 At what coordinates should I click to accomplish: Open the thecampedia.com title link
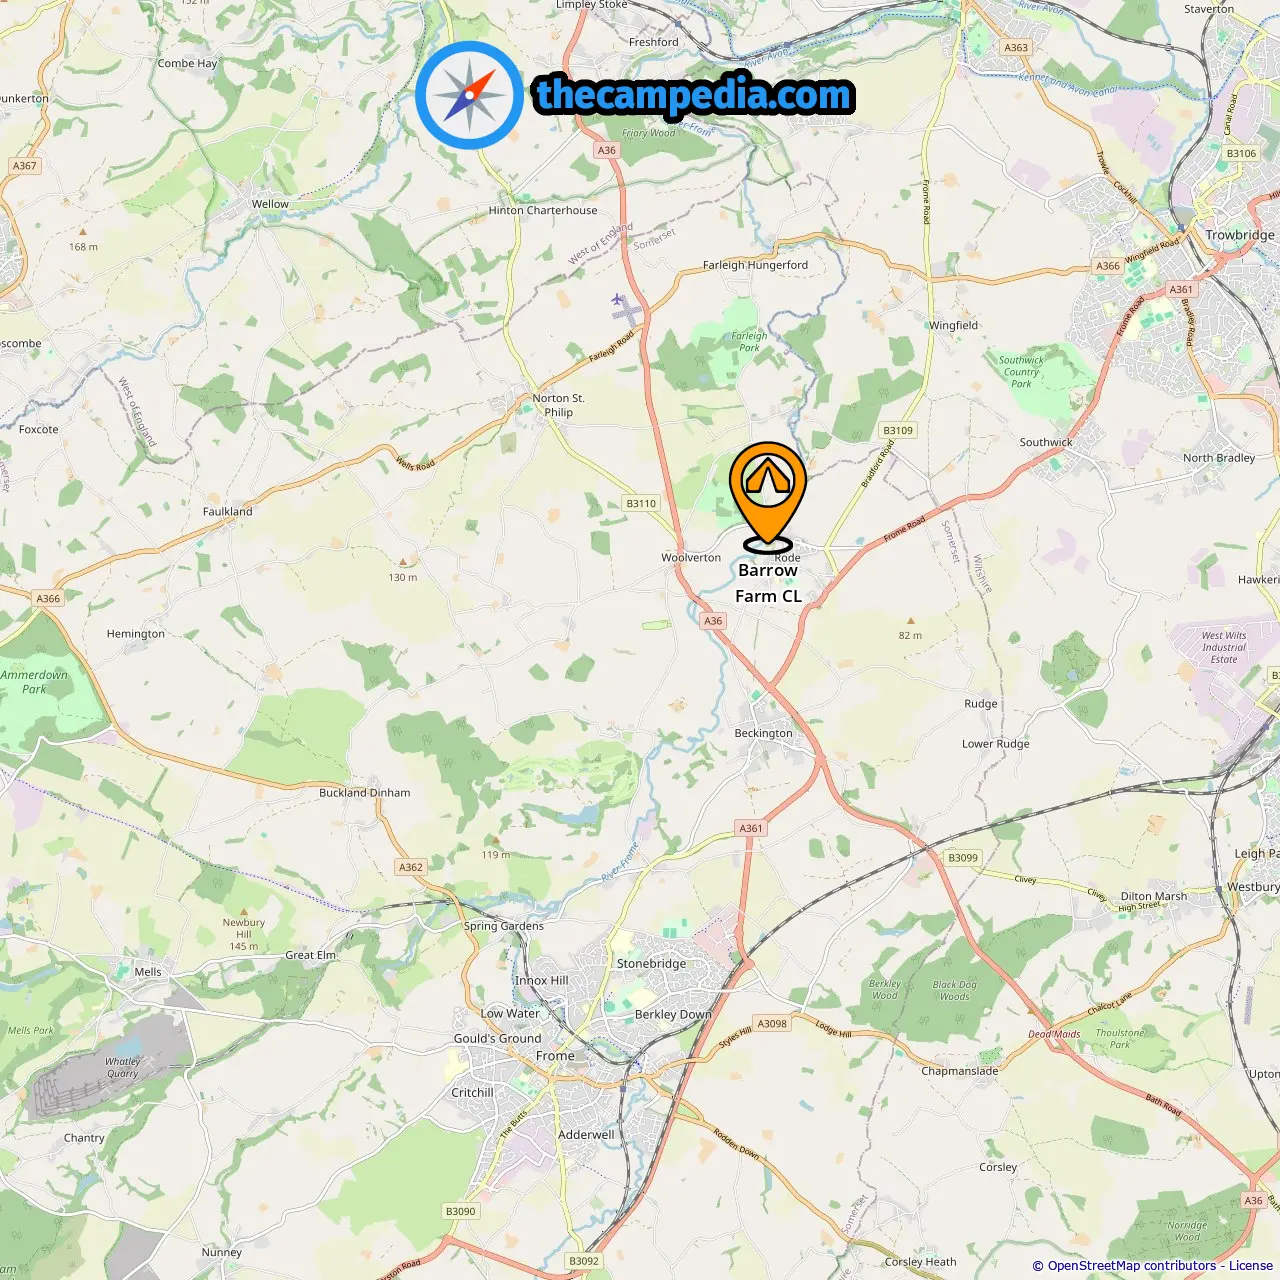694,95
